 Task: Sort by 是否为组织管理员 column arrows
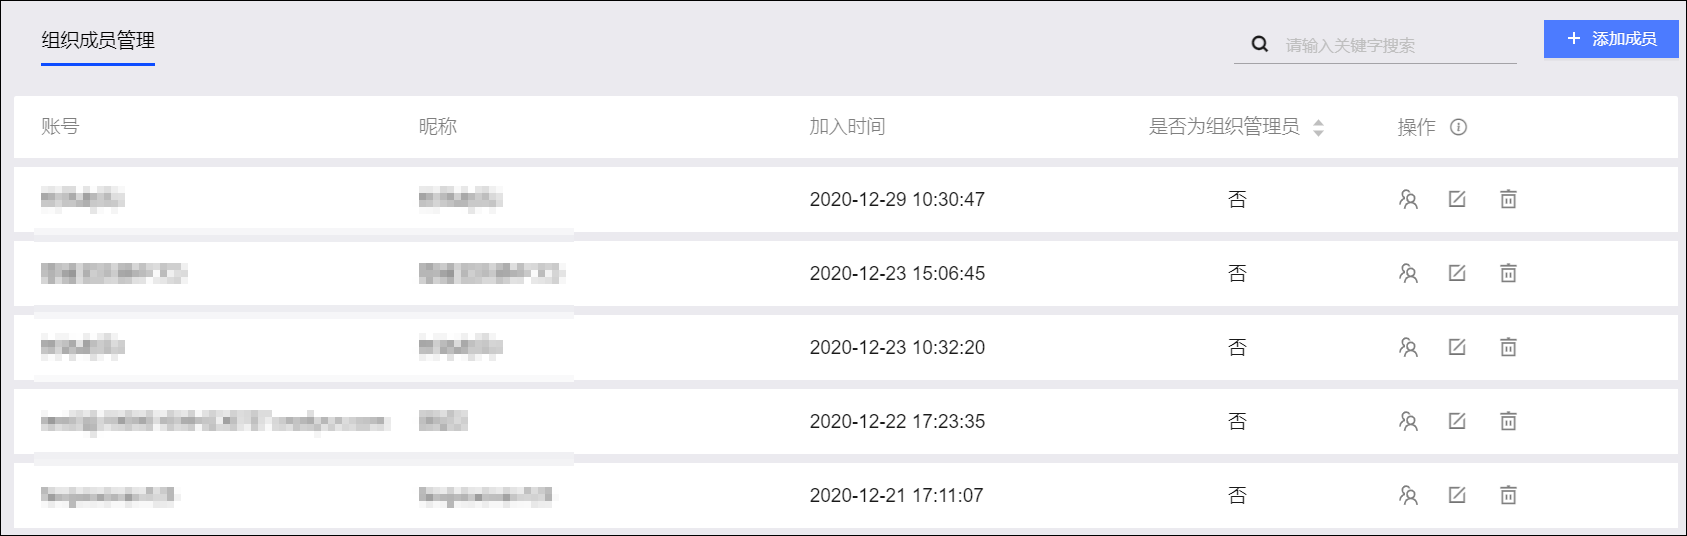1318,127
